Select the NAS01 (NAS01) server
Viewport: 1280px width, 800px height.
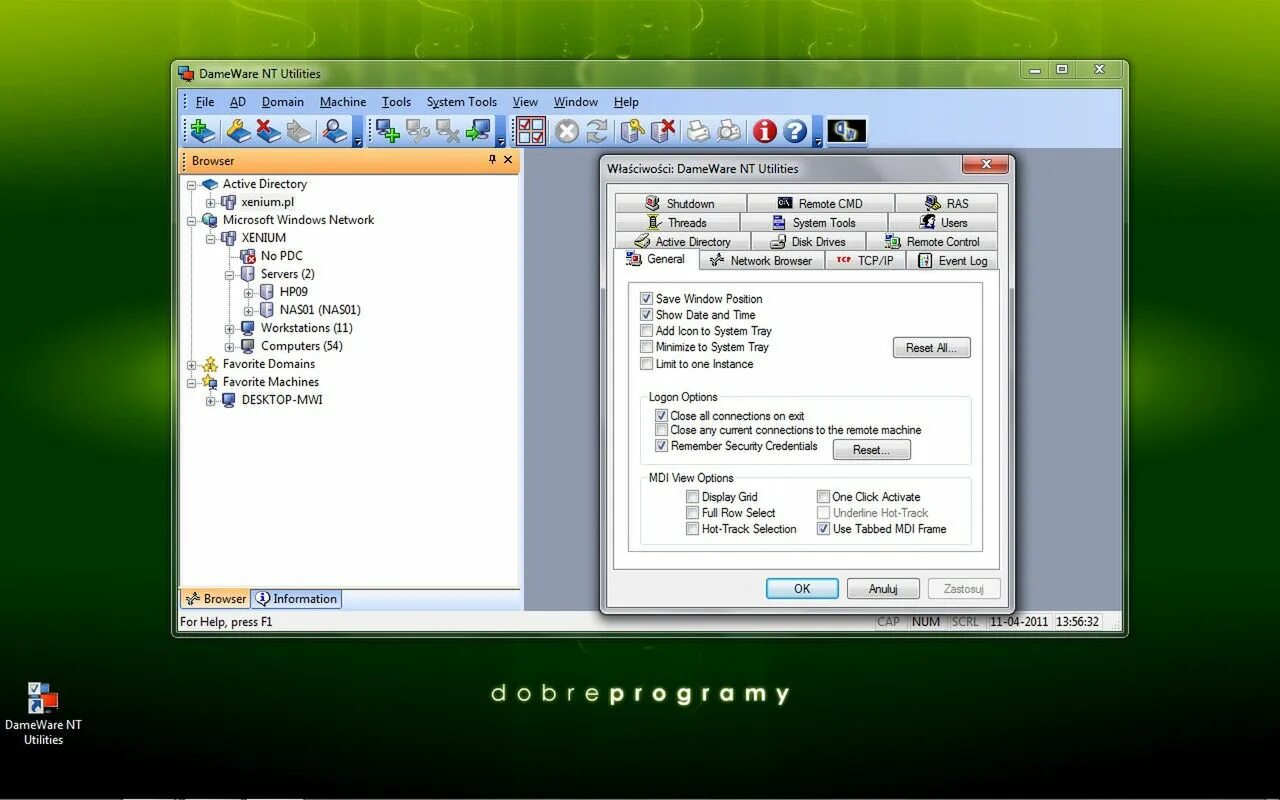coord(320,310)
